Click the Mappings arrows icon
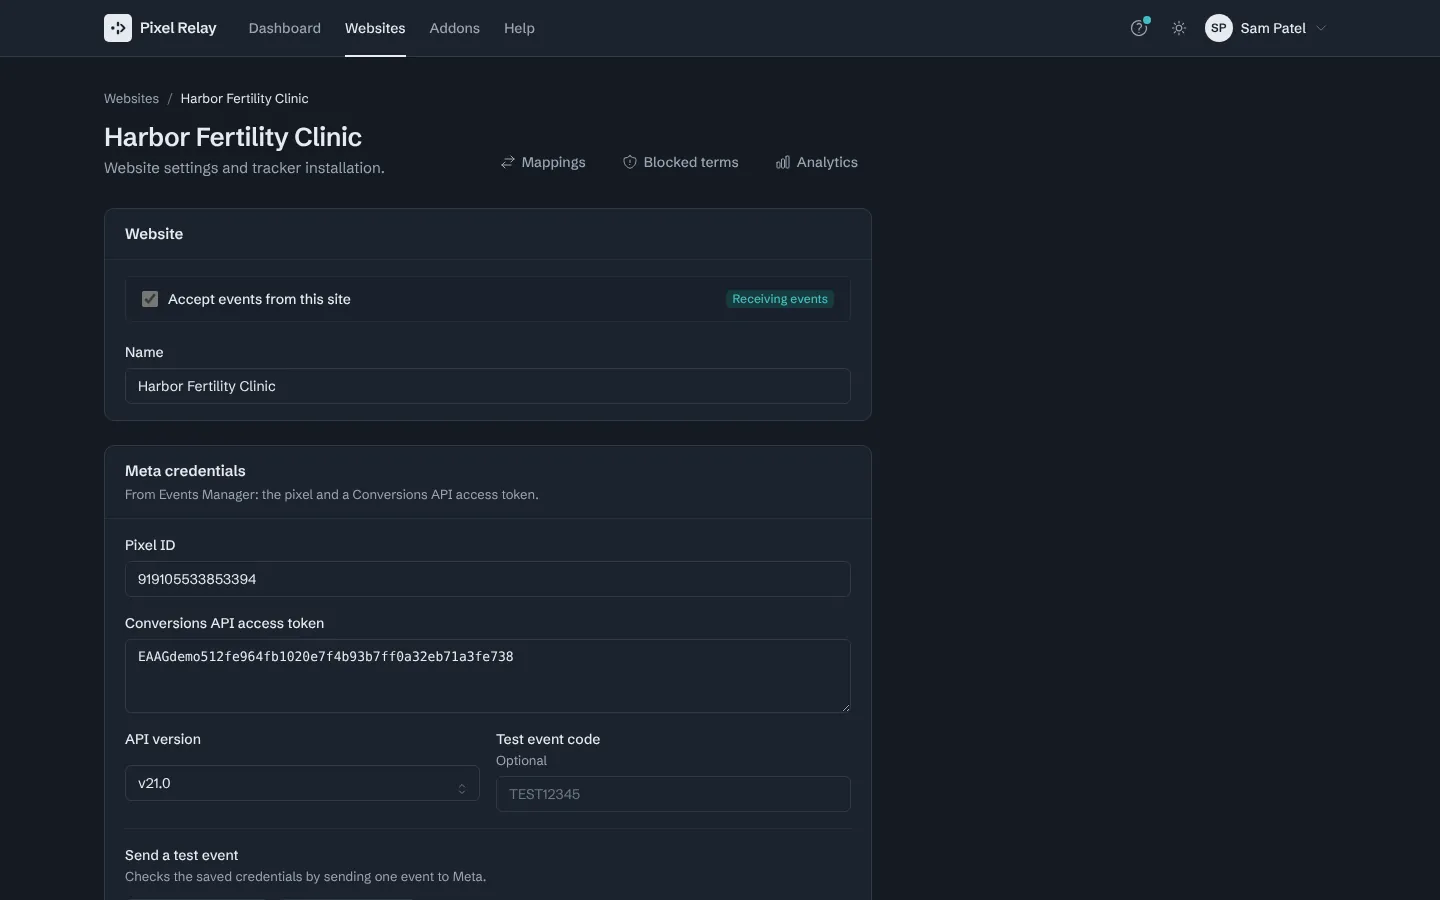 pos(508,162)
